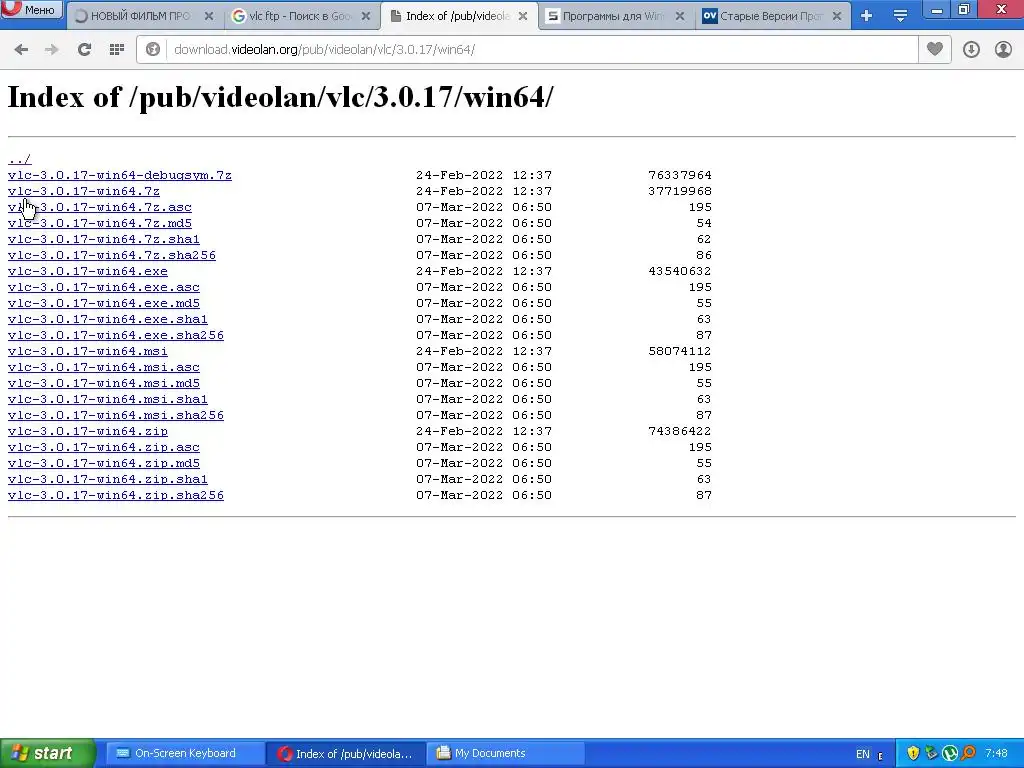Go back to the previous page
Image resolution: width=1024 pixels, height=768 pixels.
pyautogui.click(x=21, y=50)
